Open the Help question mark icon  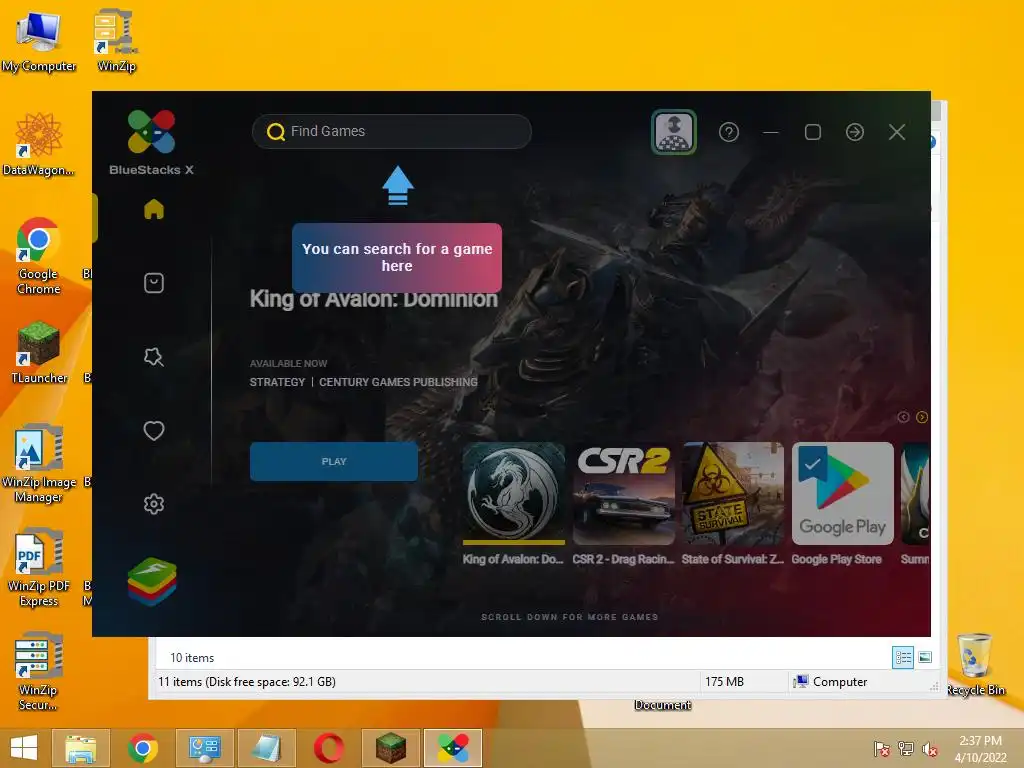pyautogui.click(x=729, y=132)
